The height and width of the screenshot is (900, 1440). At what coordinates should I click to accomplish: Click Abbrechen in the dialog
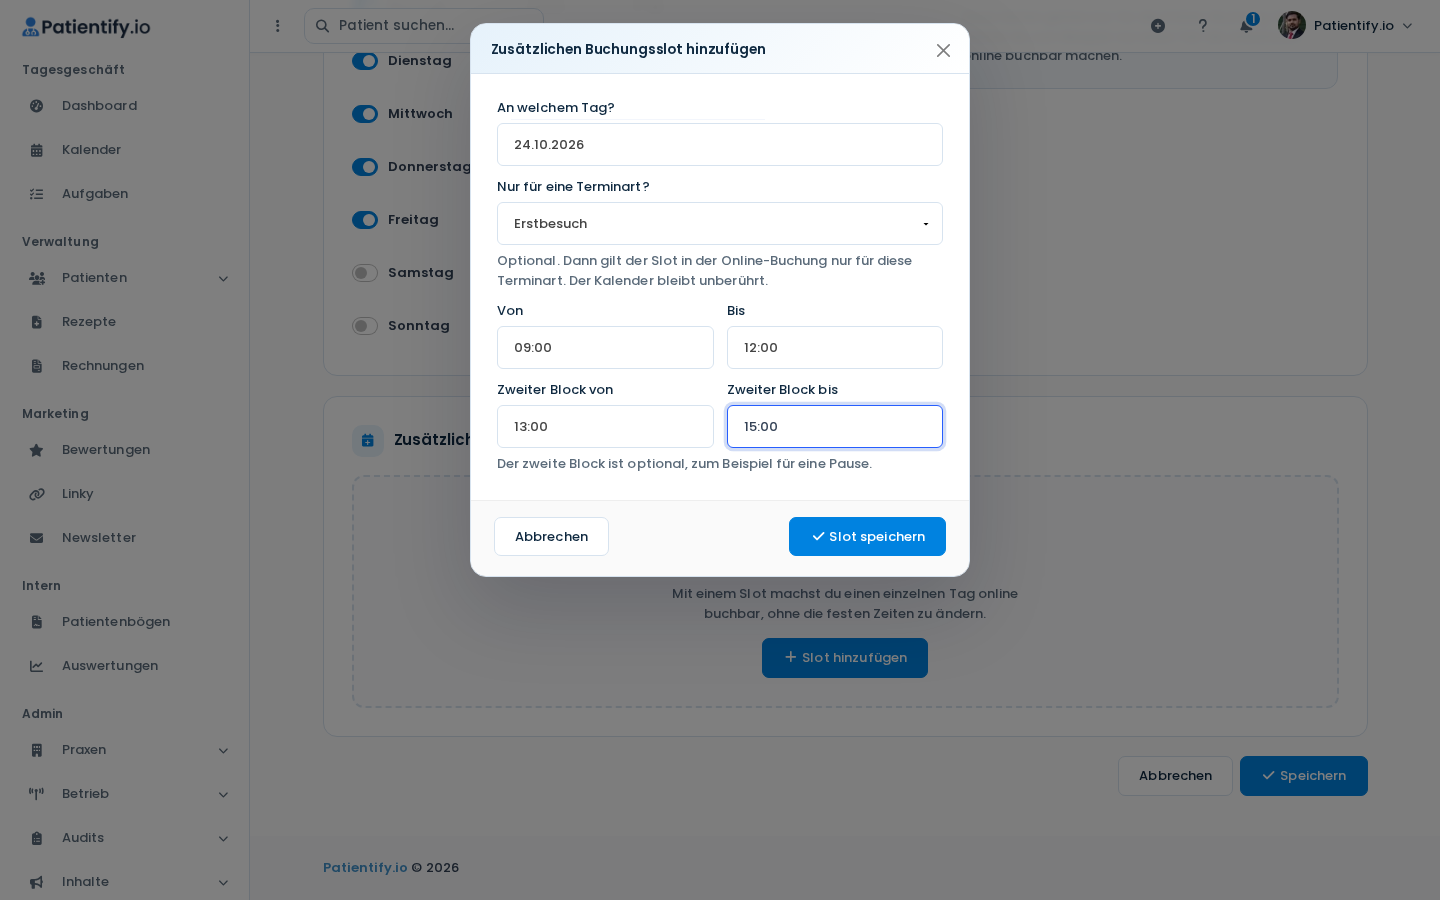coord(551,537)
